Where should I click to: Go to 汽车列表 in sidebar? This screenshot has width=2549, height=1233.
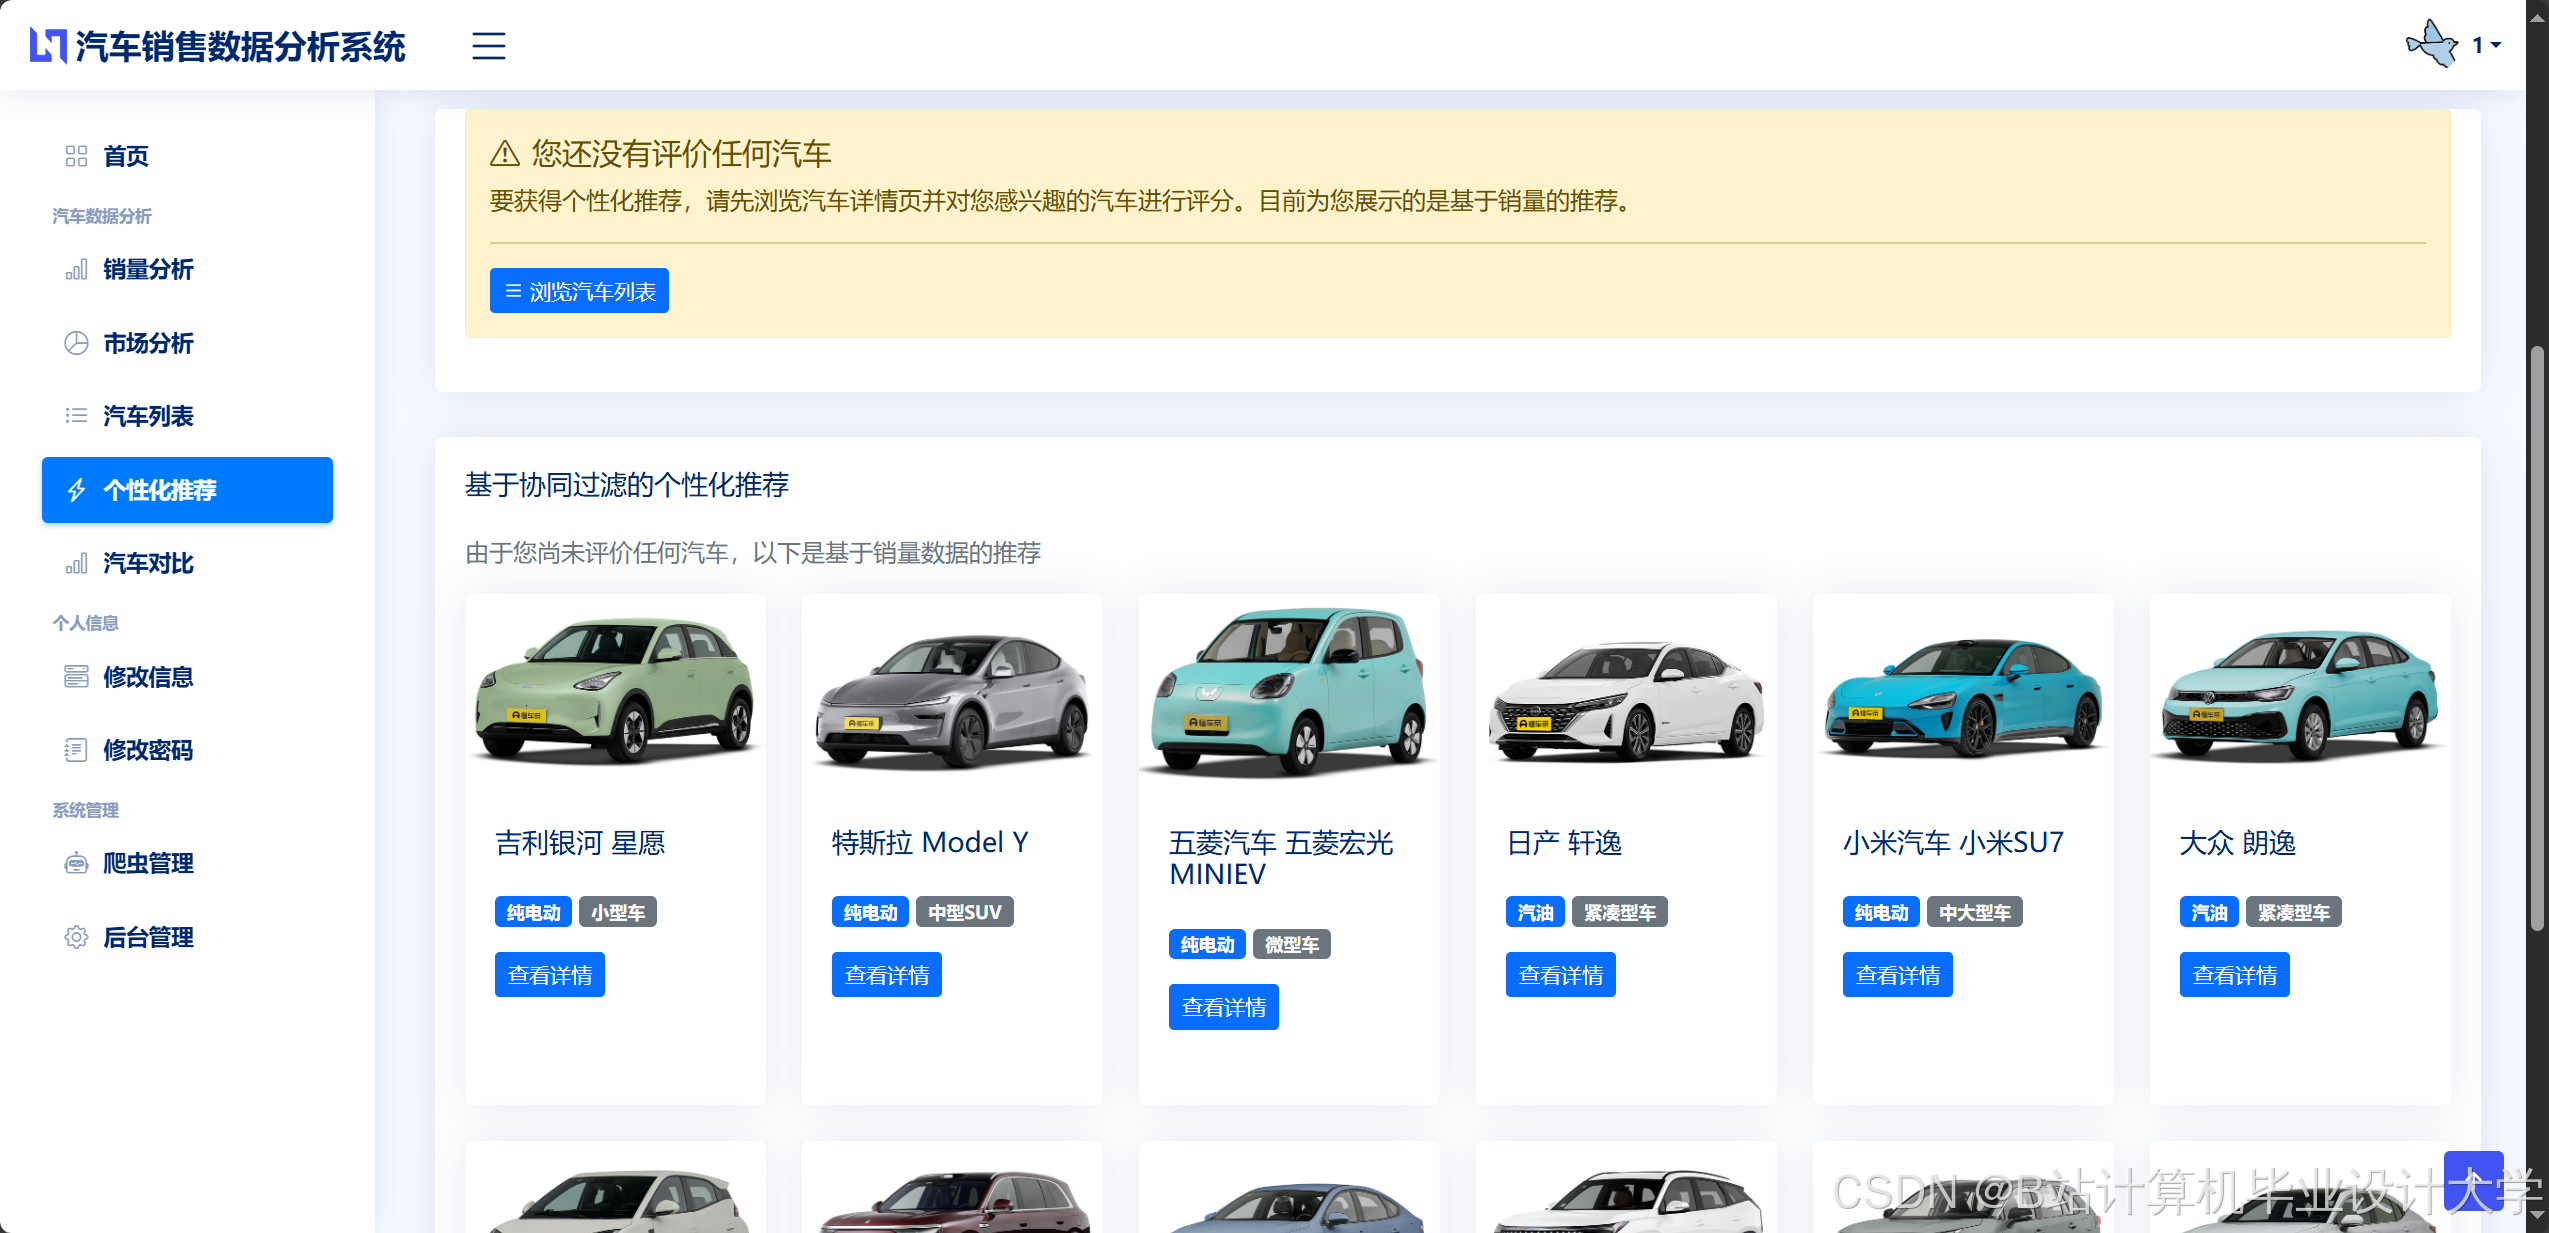pos(147,416)
